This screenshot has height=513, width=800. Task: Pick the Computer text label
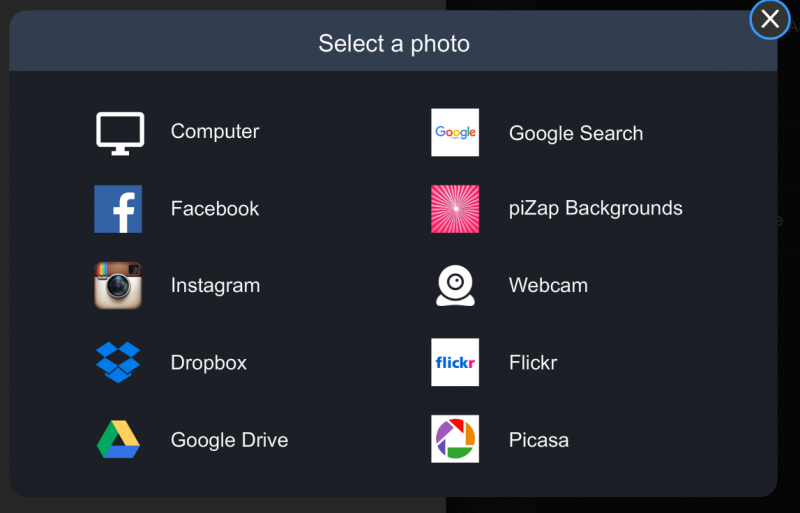[x=215, y=132]
